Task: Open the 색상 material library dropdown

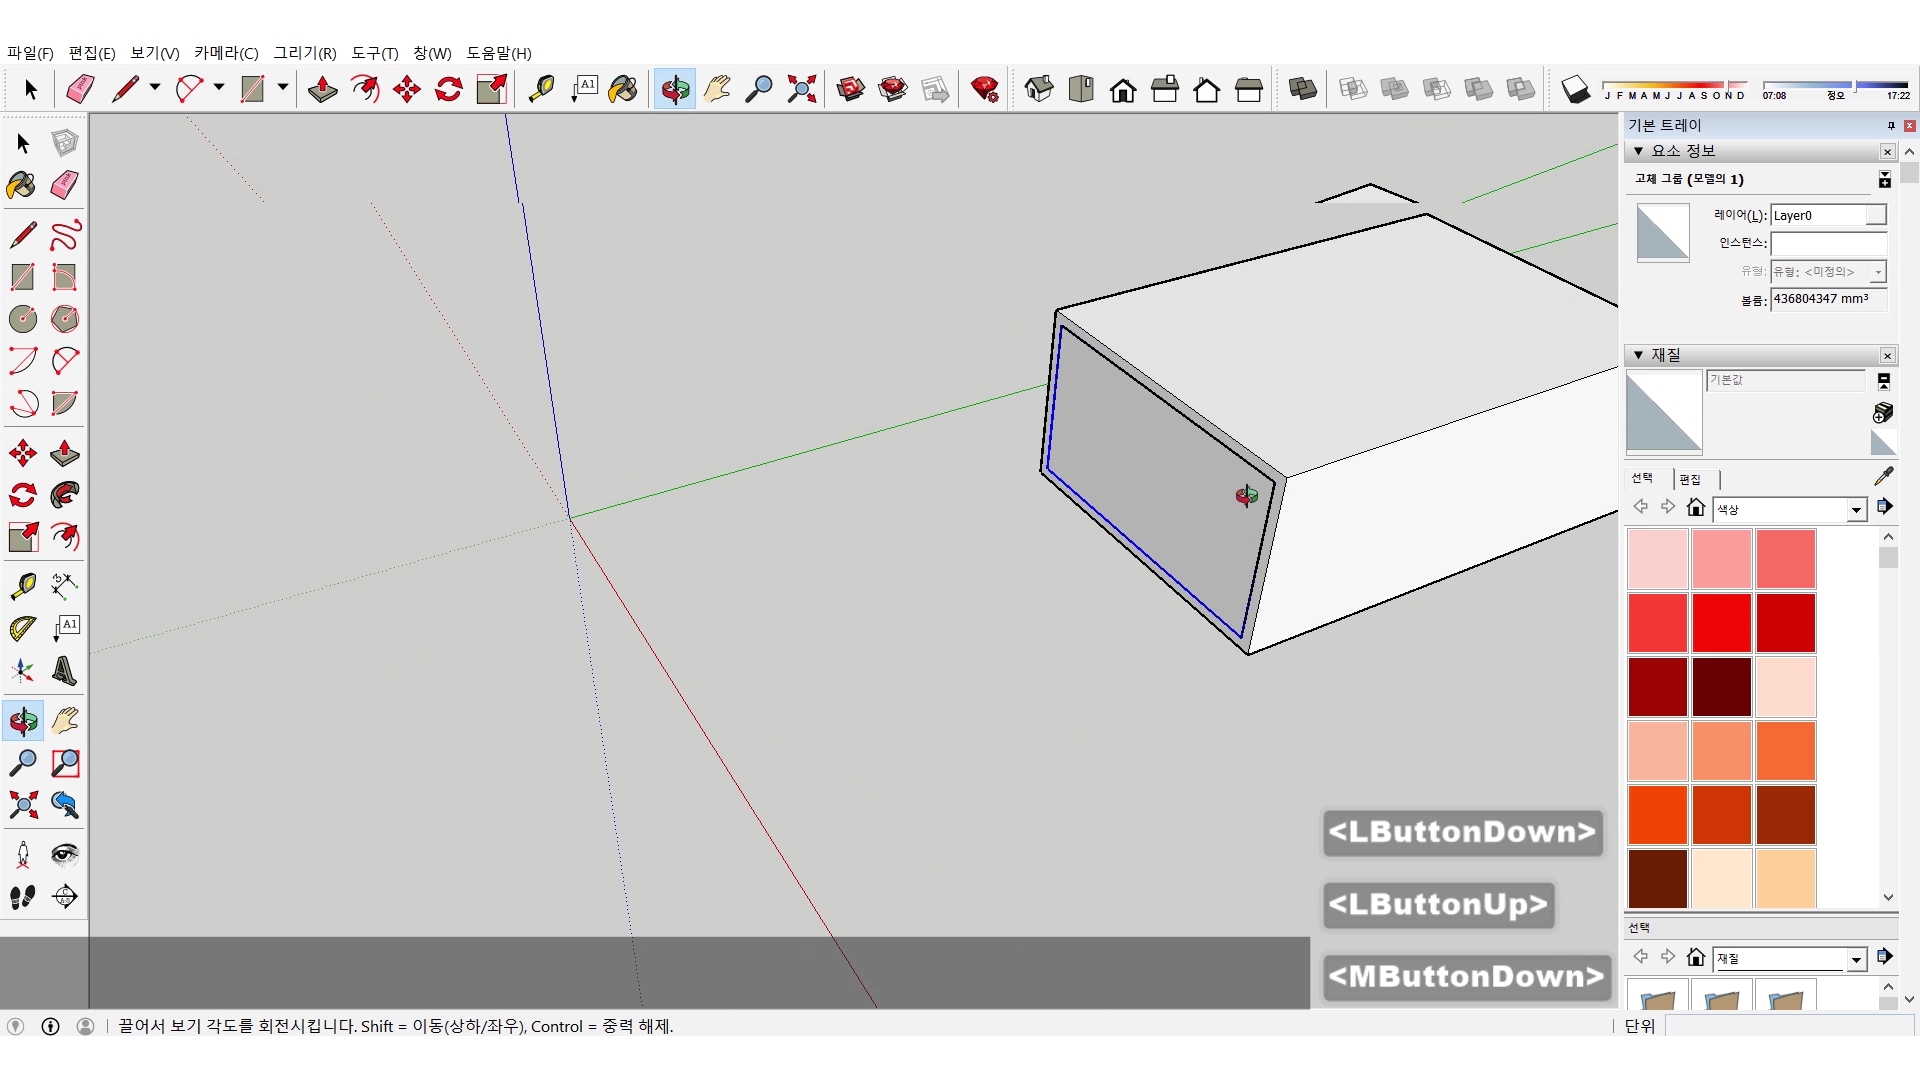Action: click(x=1856, y=510)
